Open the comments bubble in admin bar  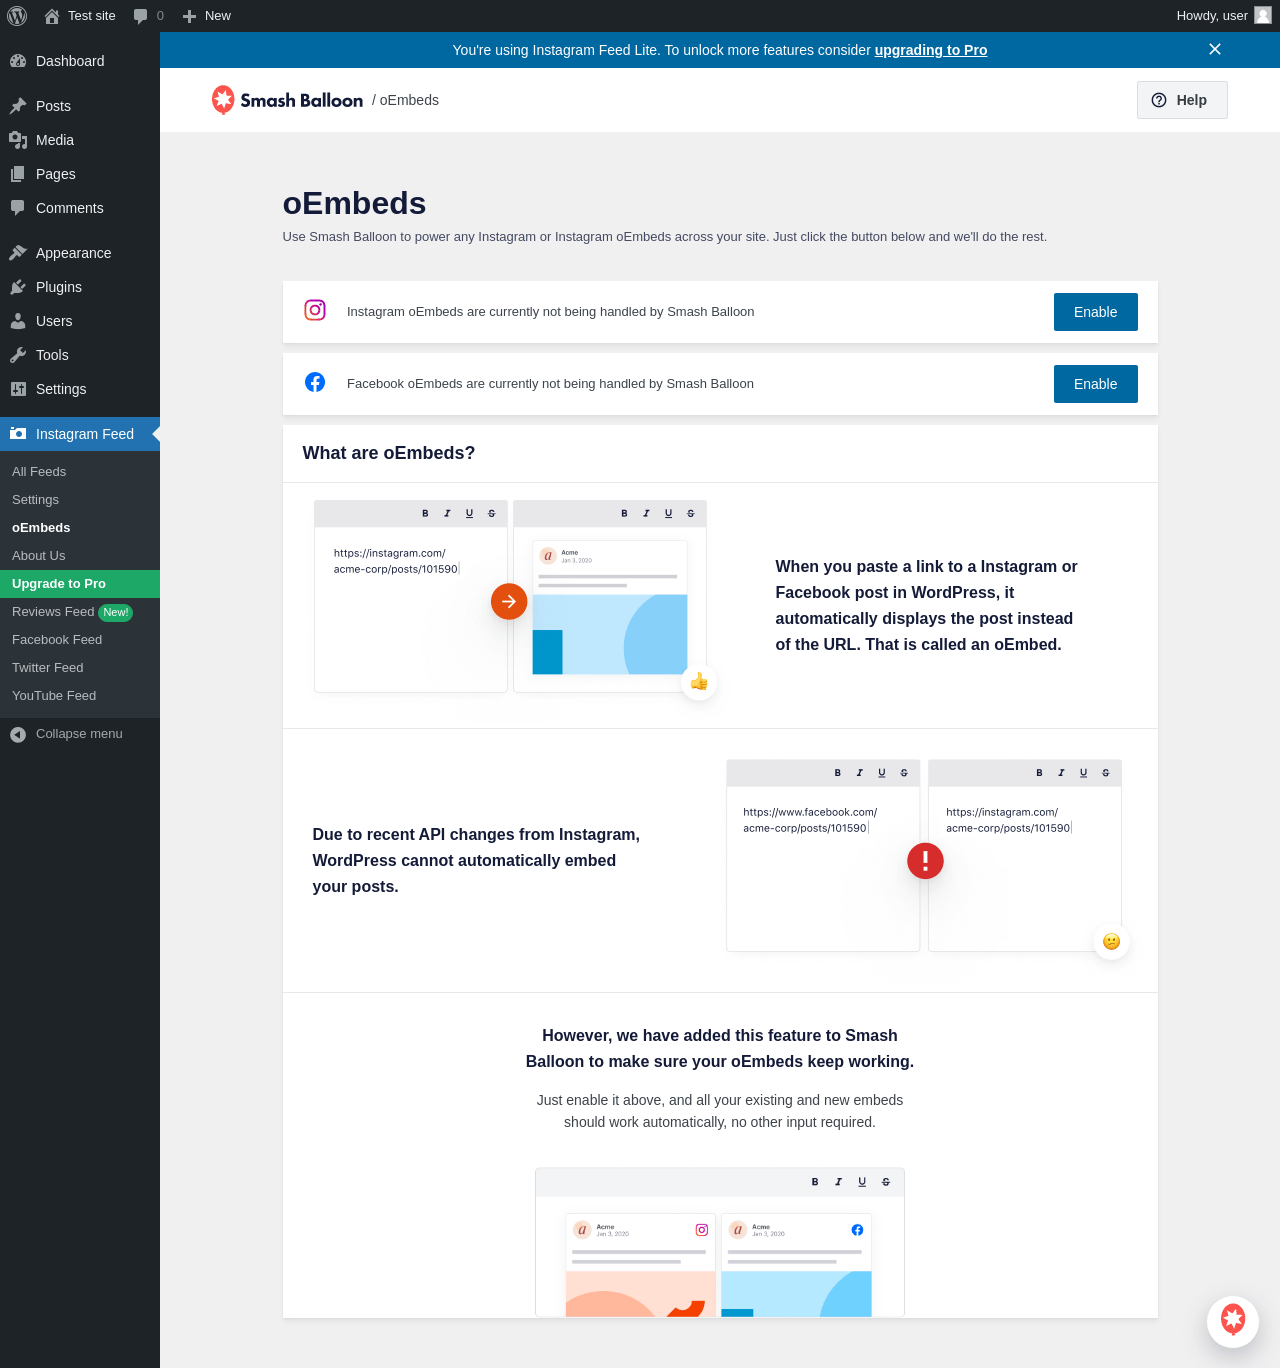pyautogui.click(x=148, y=16)
